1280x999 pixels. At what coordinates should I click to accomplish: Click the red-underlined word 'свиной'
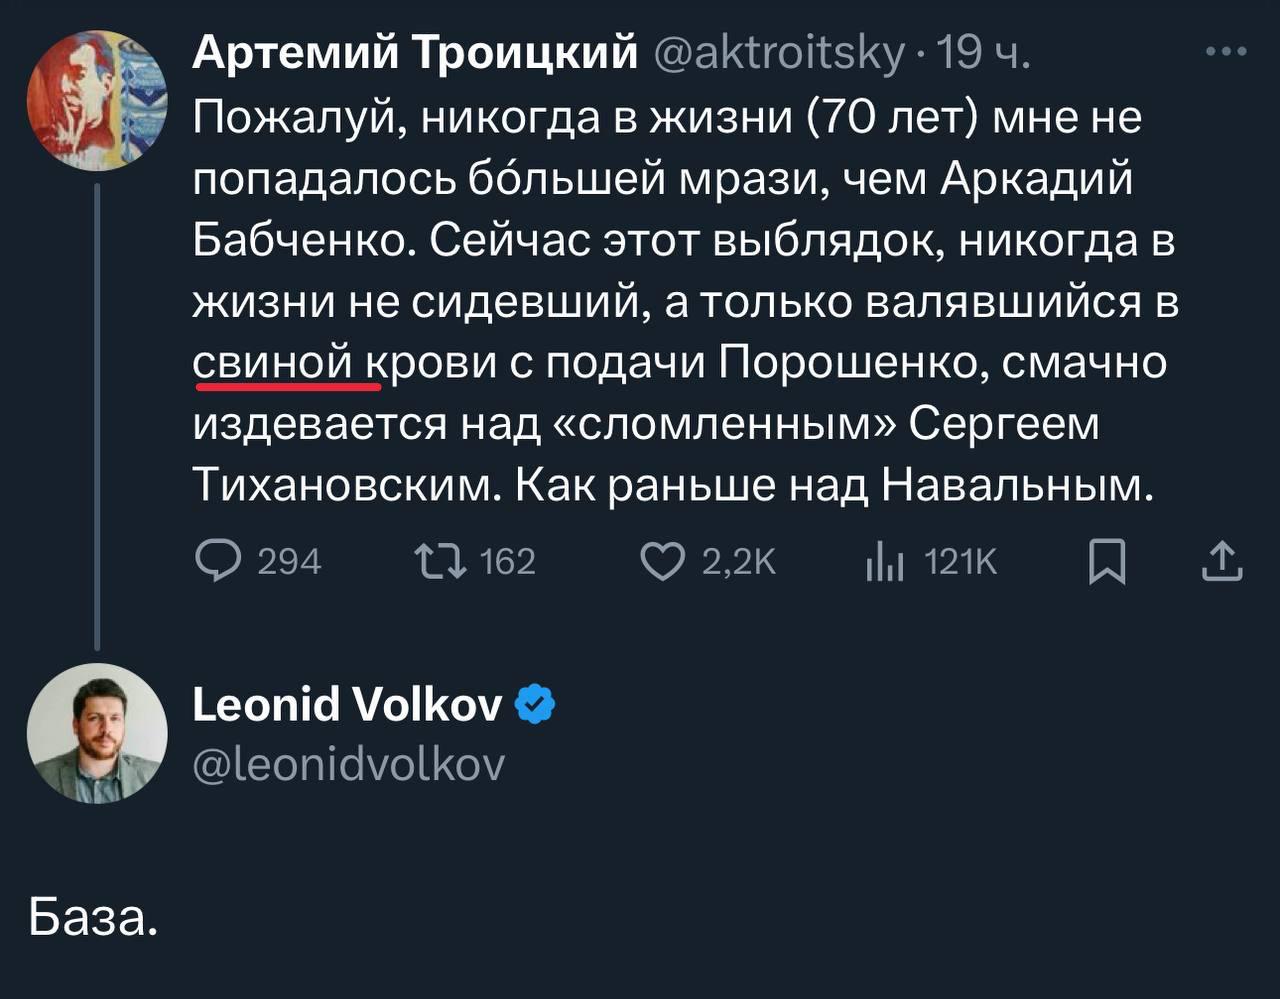coord(276,362)
